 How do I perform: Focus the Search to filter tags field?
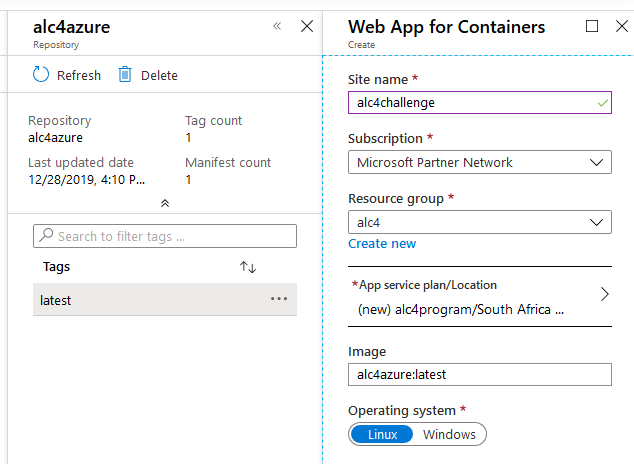click(x=165, y=236)
